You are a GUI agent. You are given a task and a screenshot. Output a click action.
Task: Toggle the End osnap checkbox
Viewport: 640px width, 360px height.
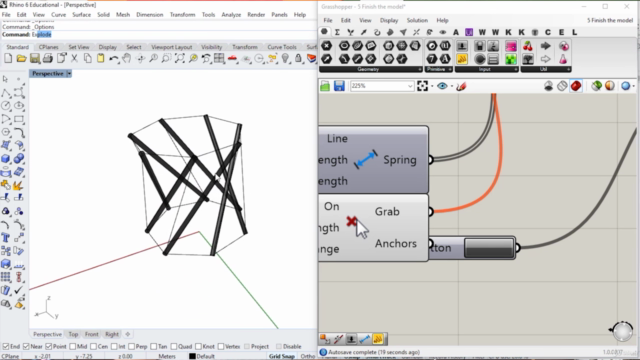(x=6, y=347)
